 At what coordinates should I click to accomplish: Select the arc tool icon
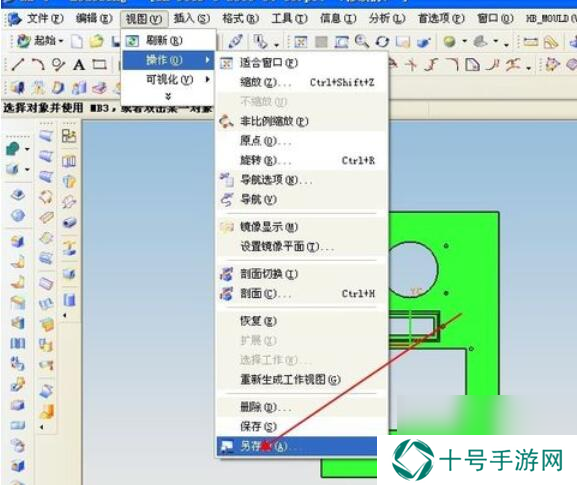click(38, 65)
